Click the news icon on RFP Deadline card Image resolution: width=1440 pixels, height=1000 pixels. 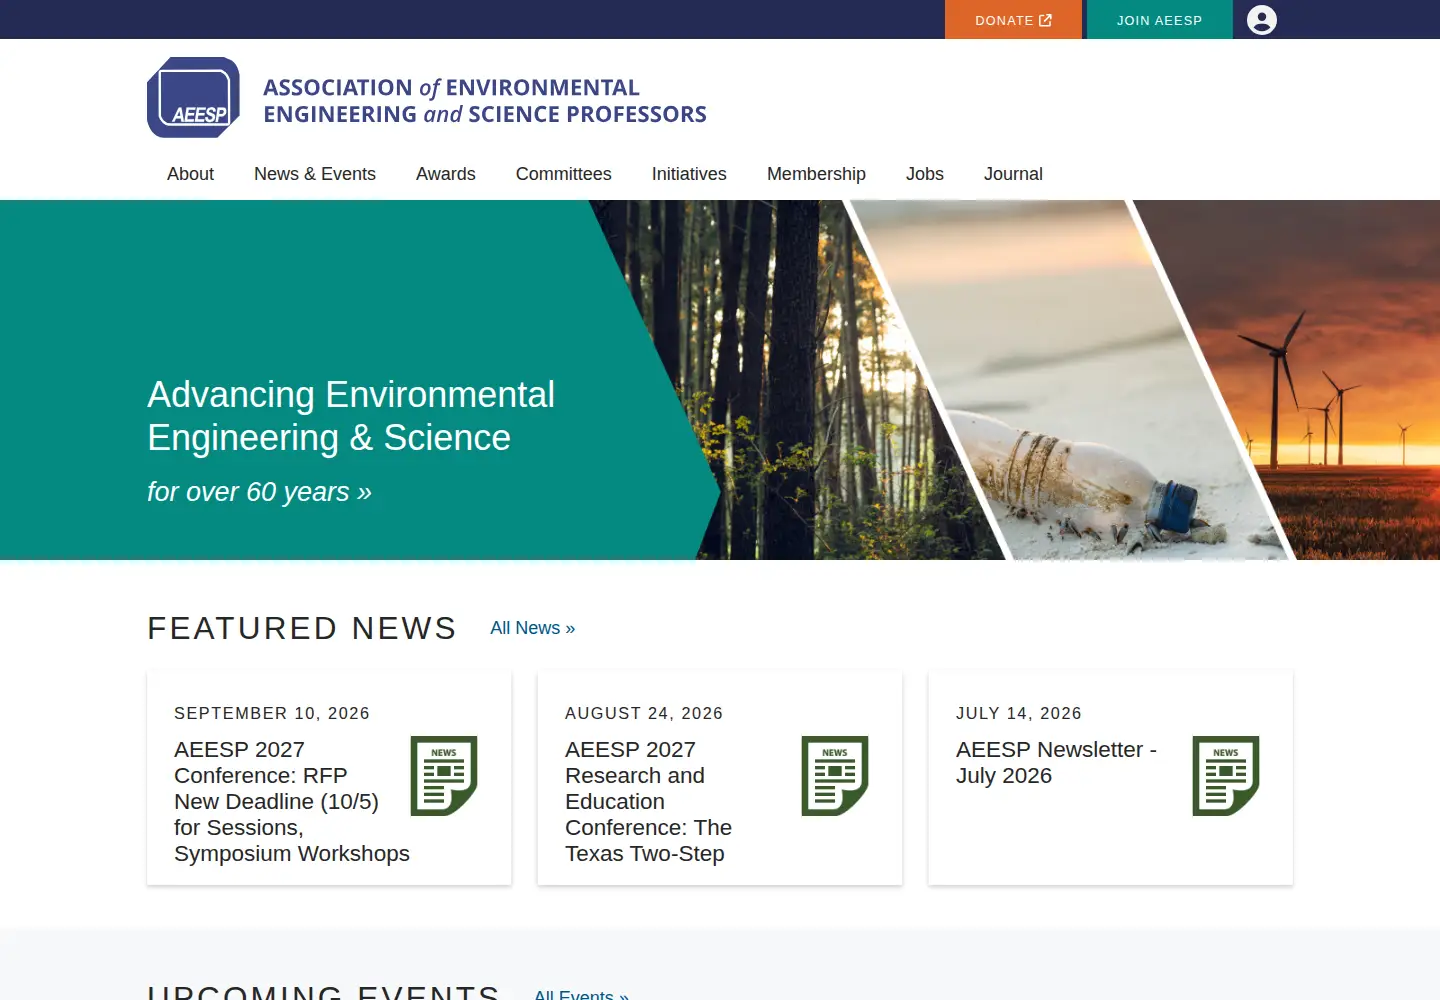coord(444,776)
